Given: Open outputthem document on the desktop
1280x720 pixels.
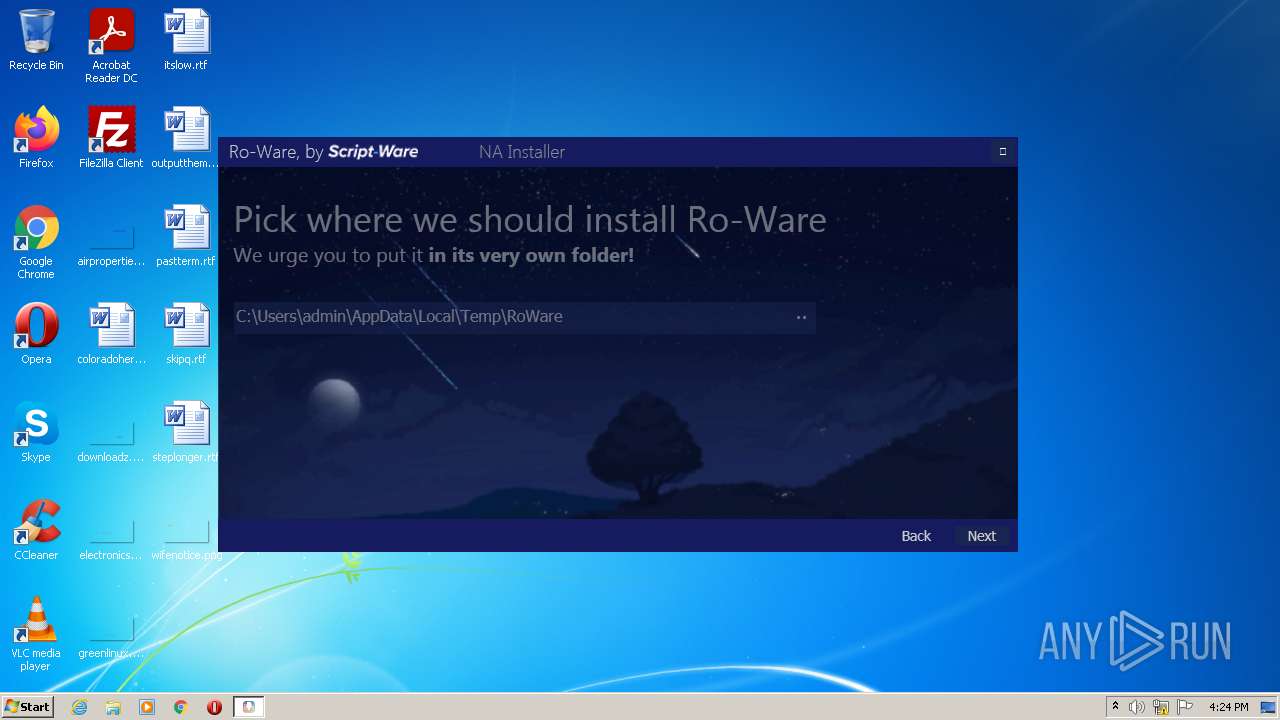Looking at the screenshot, I should (186, 138).
